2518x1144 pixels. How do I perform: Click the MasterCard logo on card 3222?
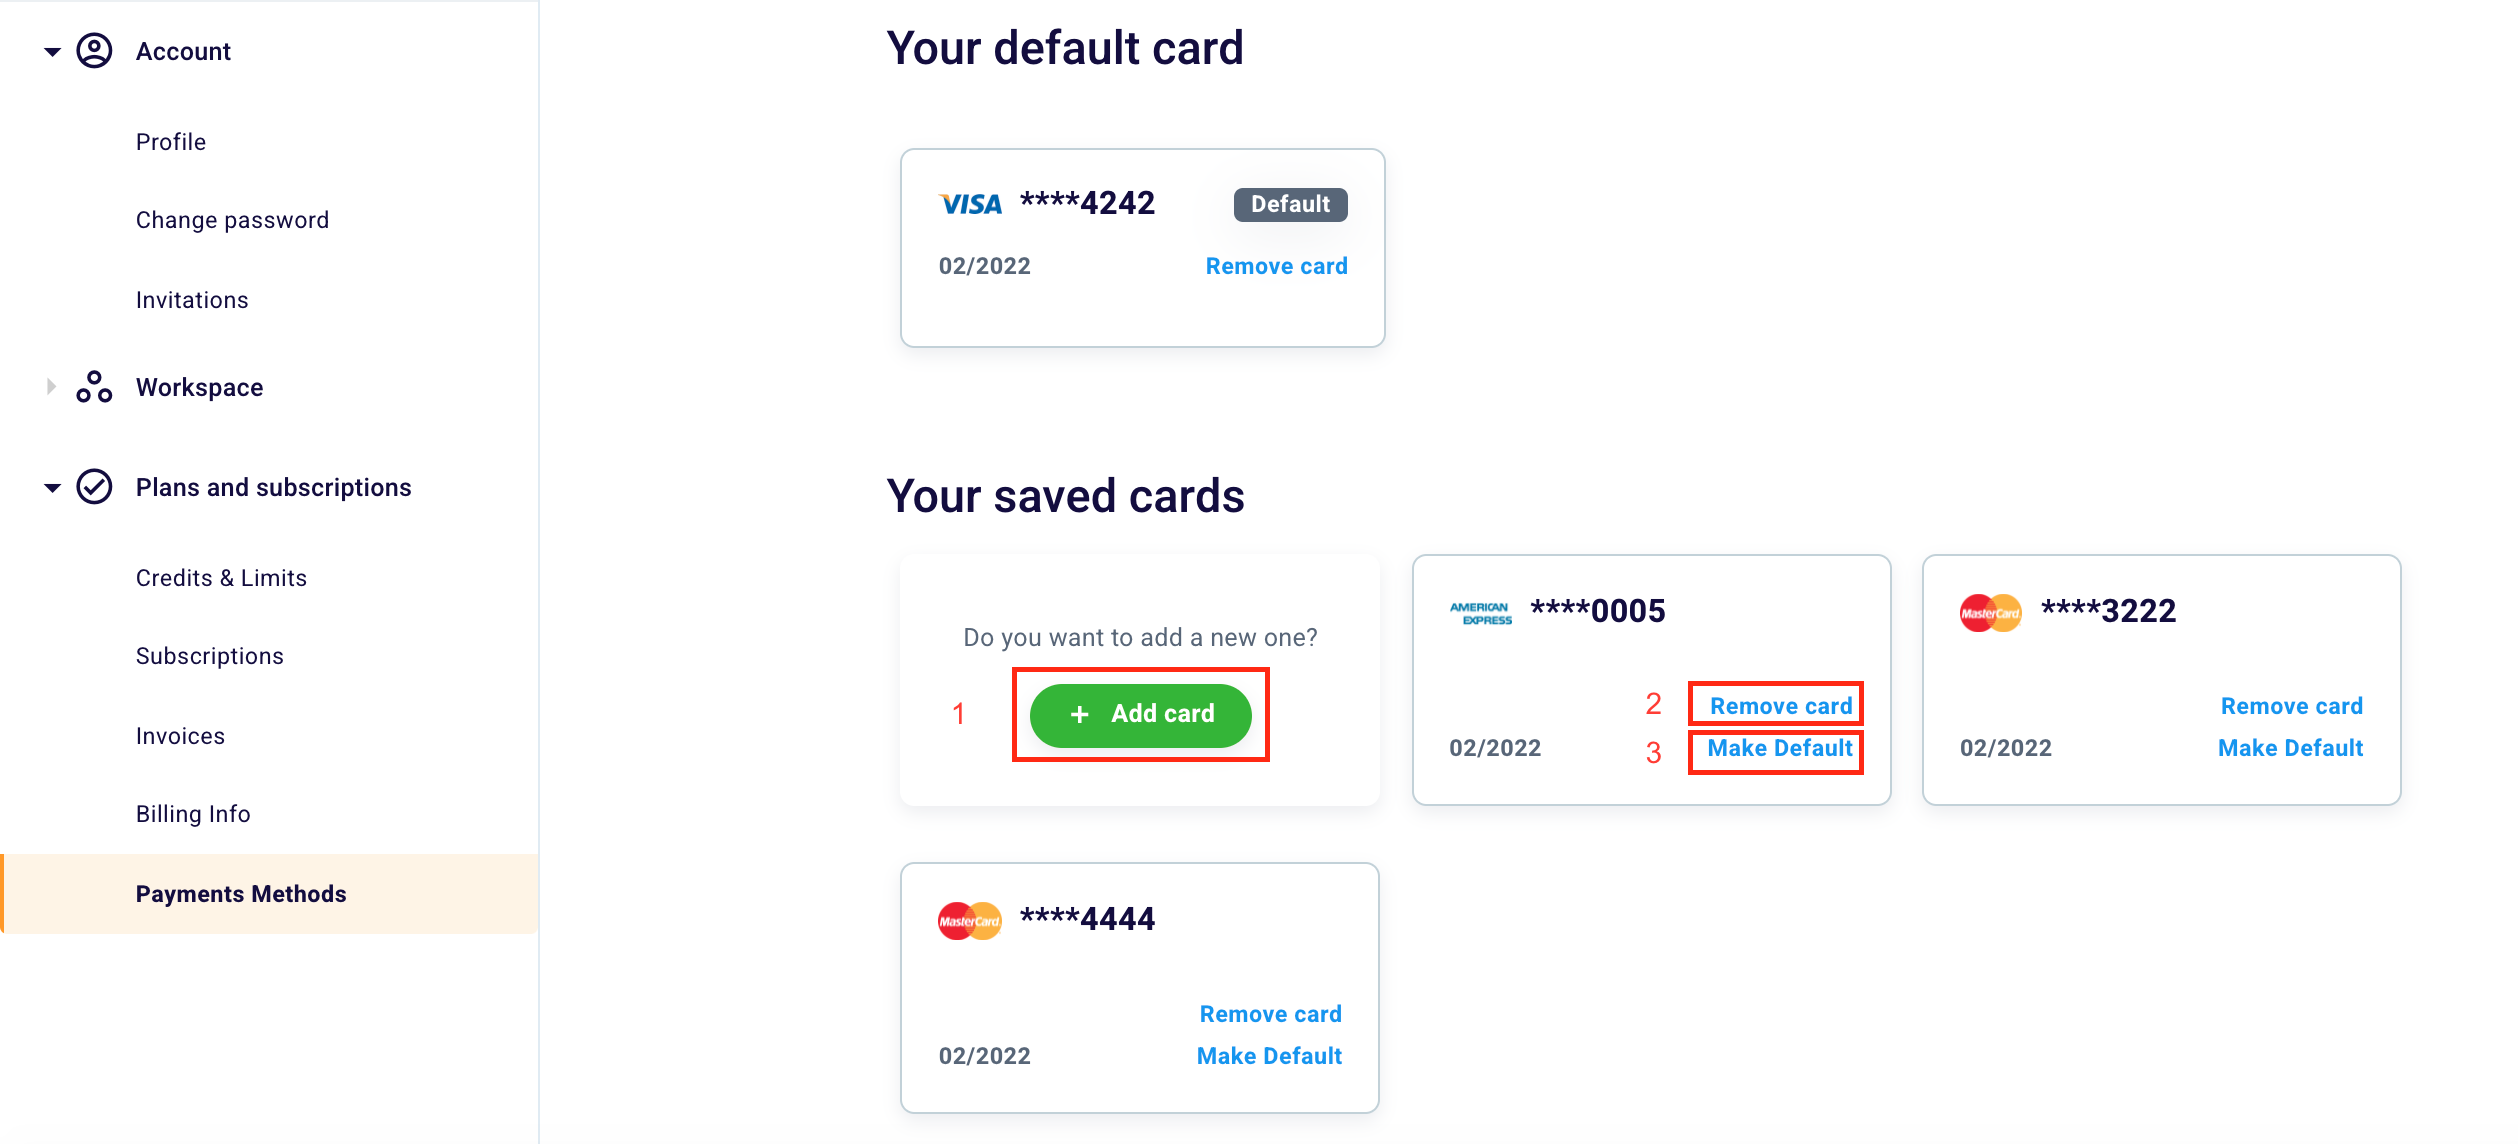pos(1990,613)
